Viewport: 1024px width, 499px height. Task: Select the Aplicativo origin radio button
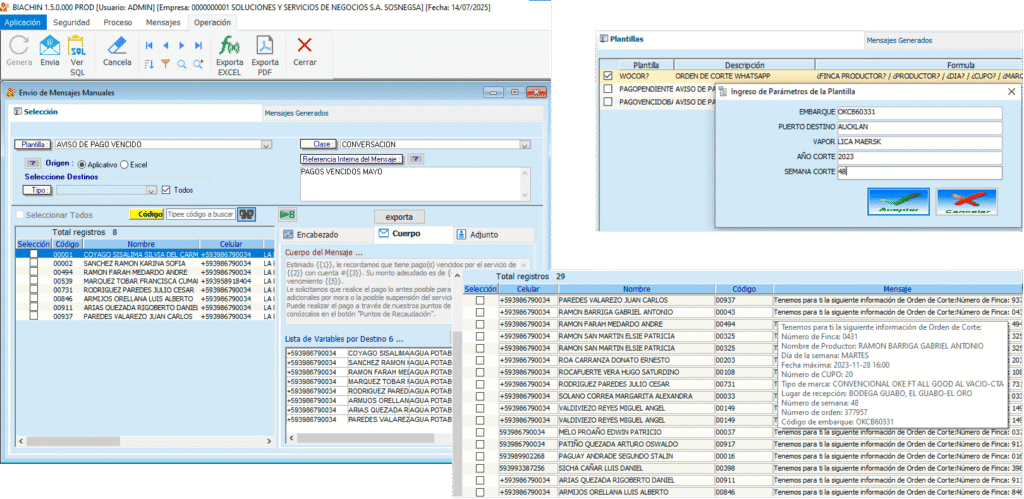82,165
